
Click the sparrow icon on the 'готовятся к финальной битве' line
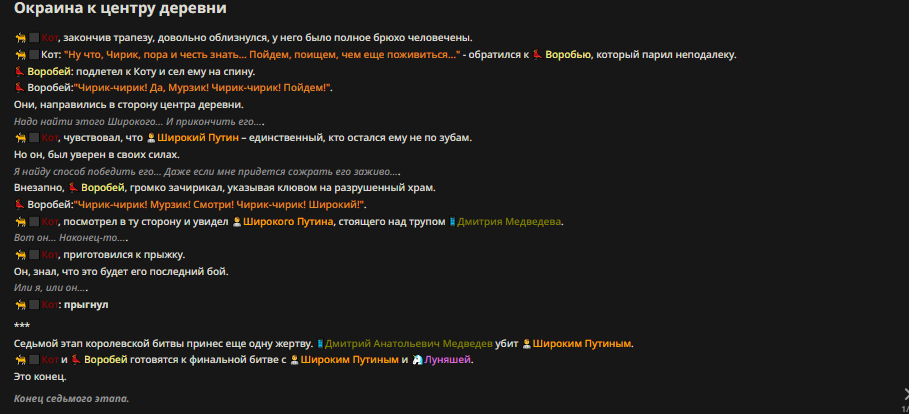[x=76, y=359]
